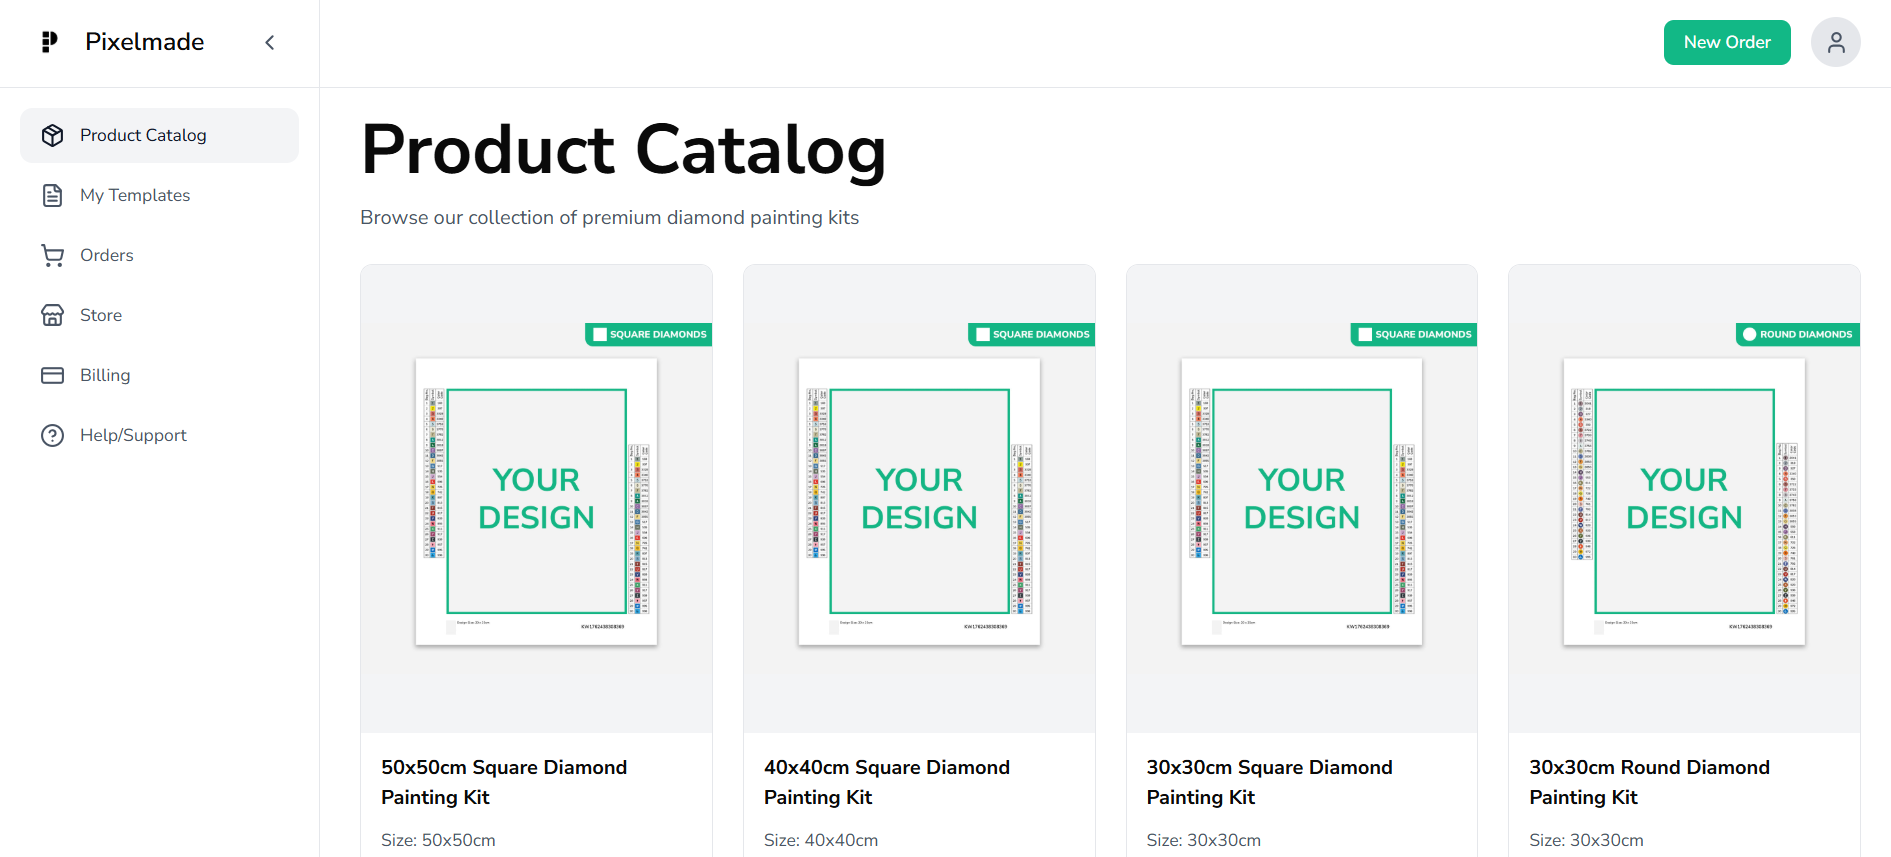Click the Store shop icon
This screenshot has height=857, width=1891.
(x=53, y=315)
